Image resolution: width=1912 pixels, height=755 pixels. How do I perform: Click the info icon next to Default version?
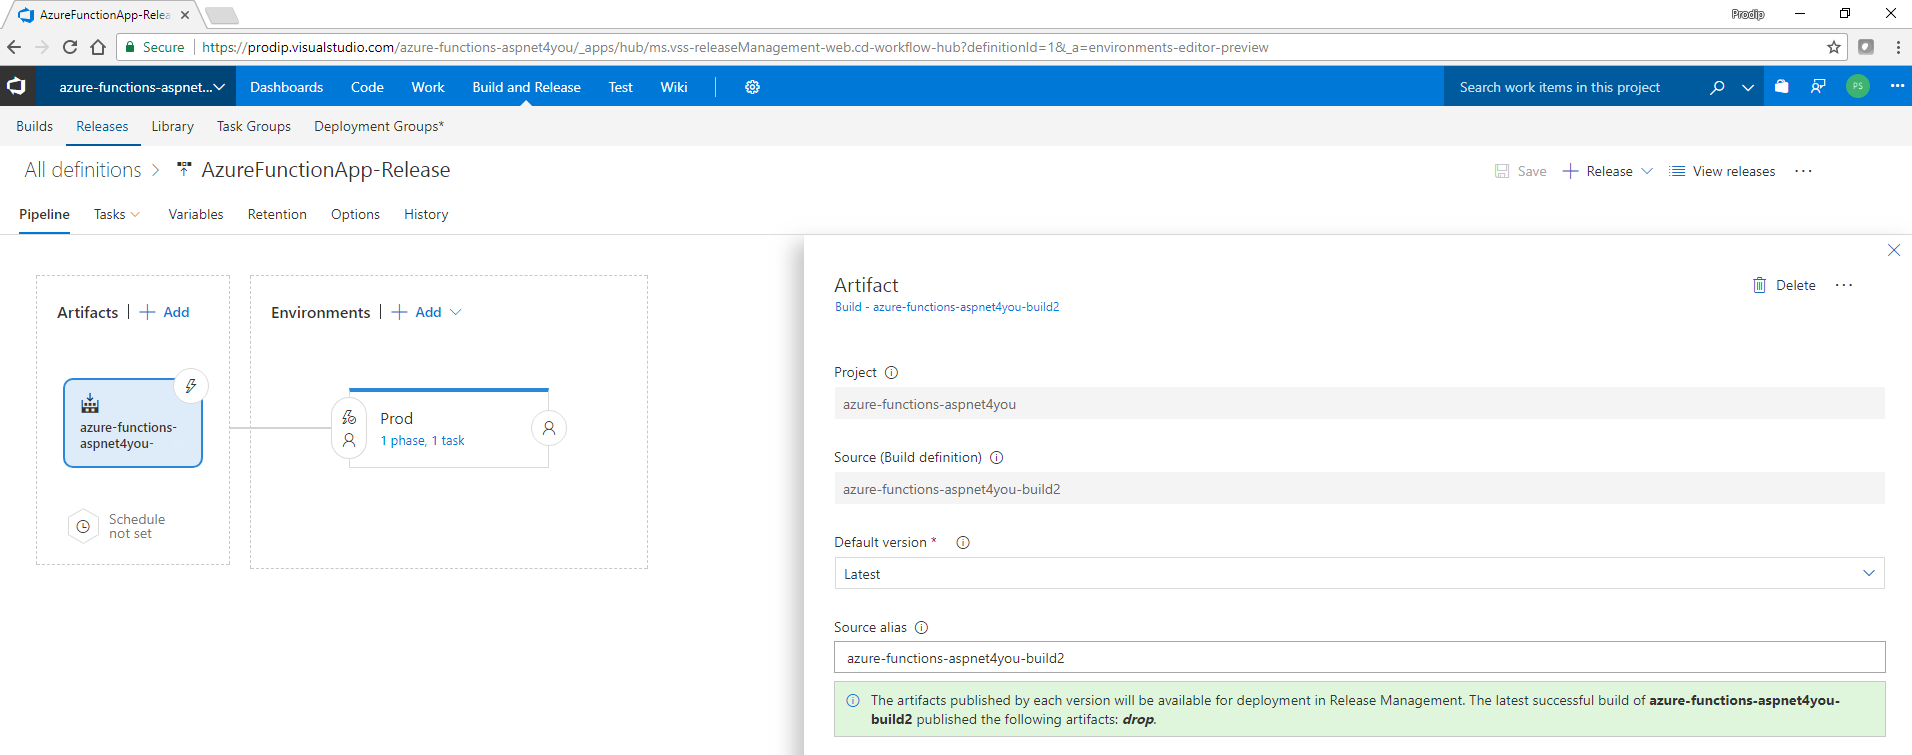(963, 542)
